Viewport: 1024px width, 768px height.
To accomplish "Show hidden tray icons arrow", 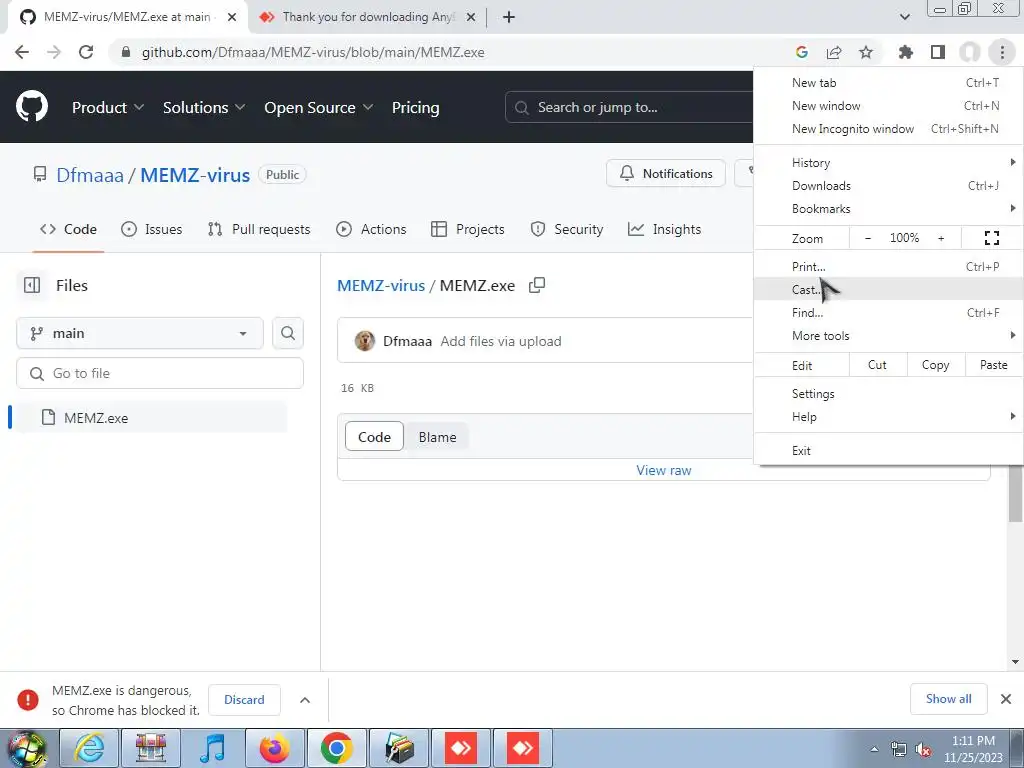I will [x=874, y=750].
